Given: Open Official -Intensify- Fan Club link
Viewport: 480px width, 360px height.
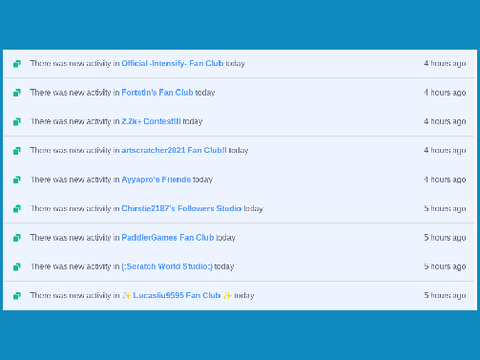Looking at the screenshot, I should (172, 63).
